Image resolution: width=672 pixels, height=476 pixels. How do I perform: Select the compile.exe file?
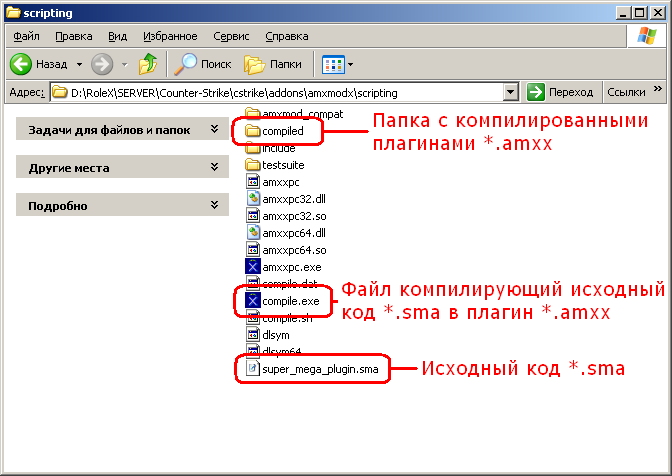tap(289, 301)
